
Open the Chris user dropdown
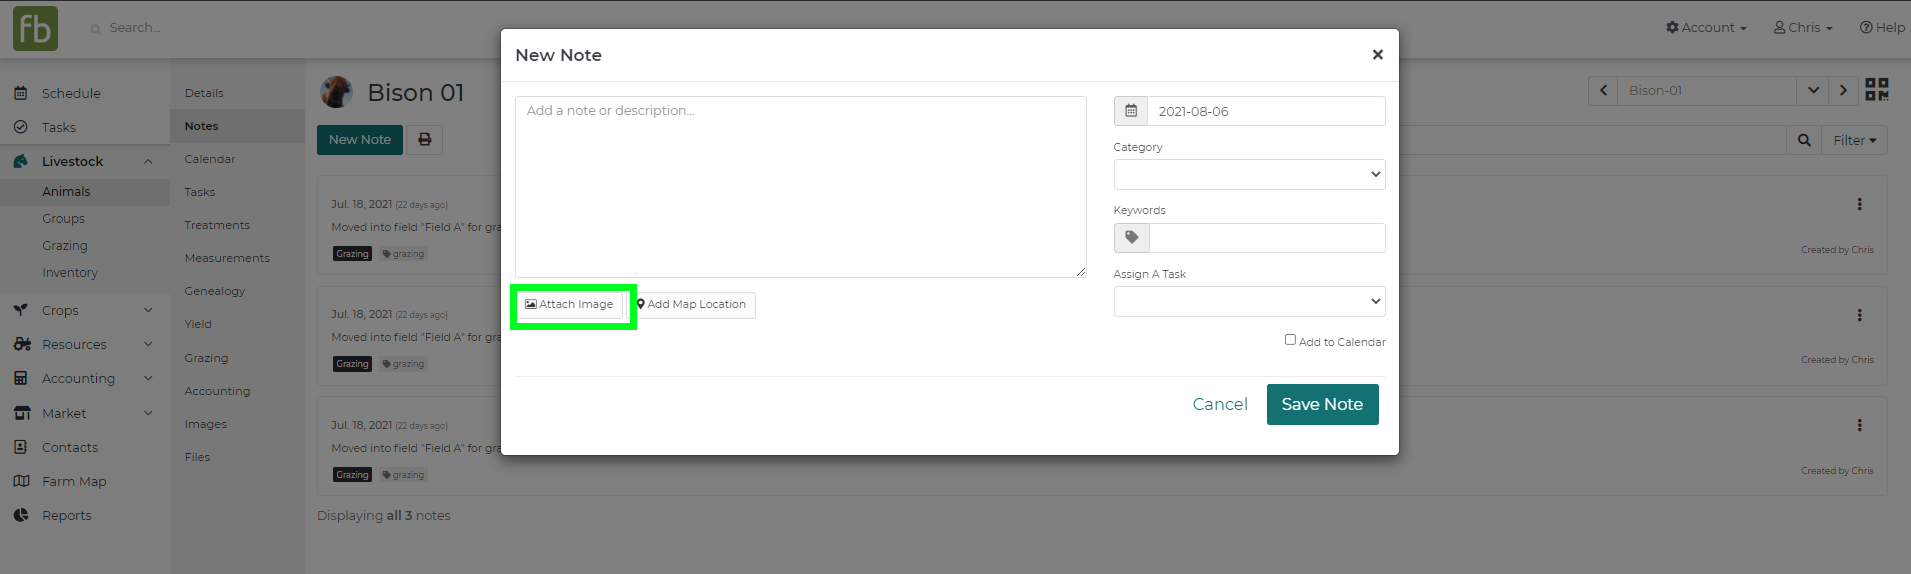[x=1803, y=28]
